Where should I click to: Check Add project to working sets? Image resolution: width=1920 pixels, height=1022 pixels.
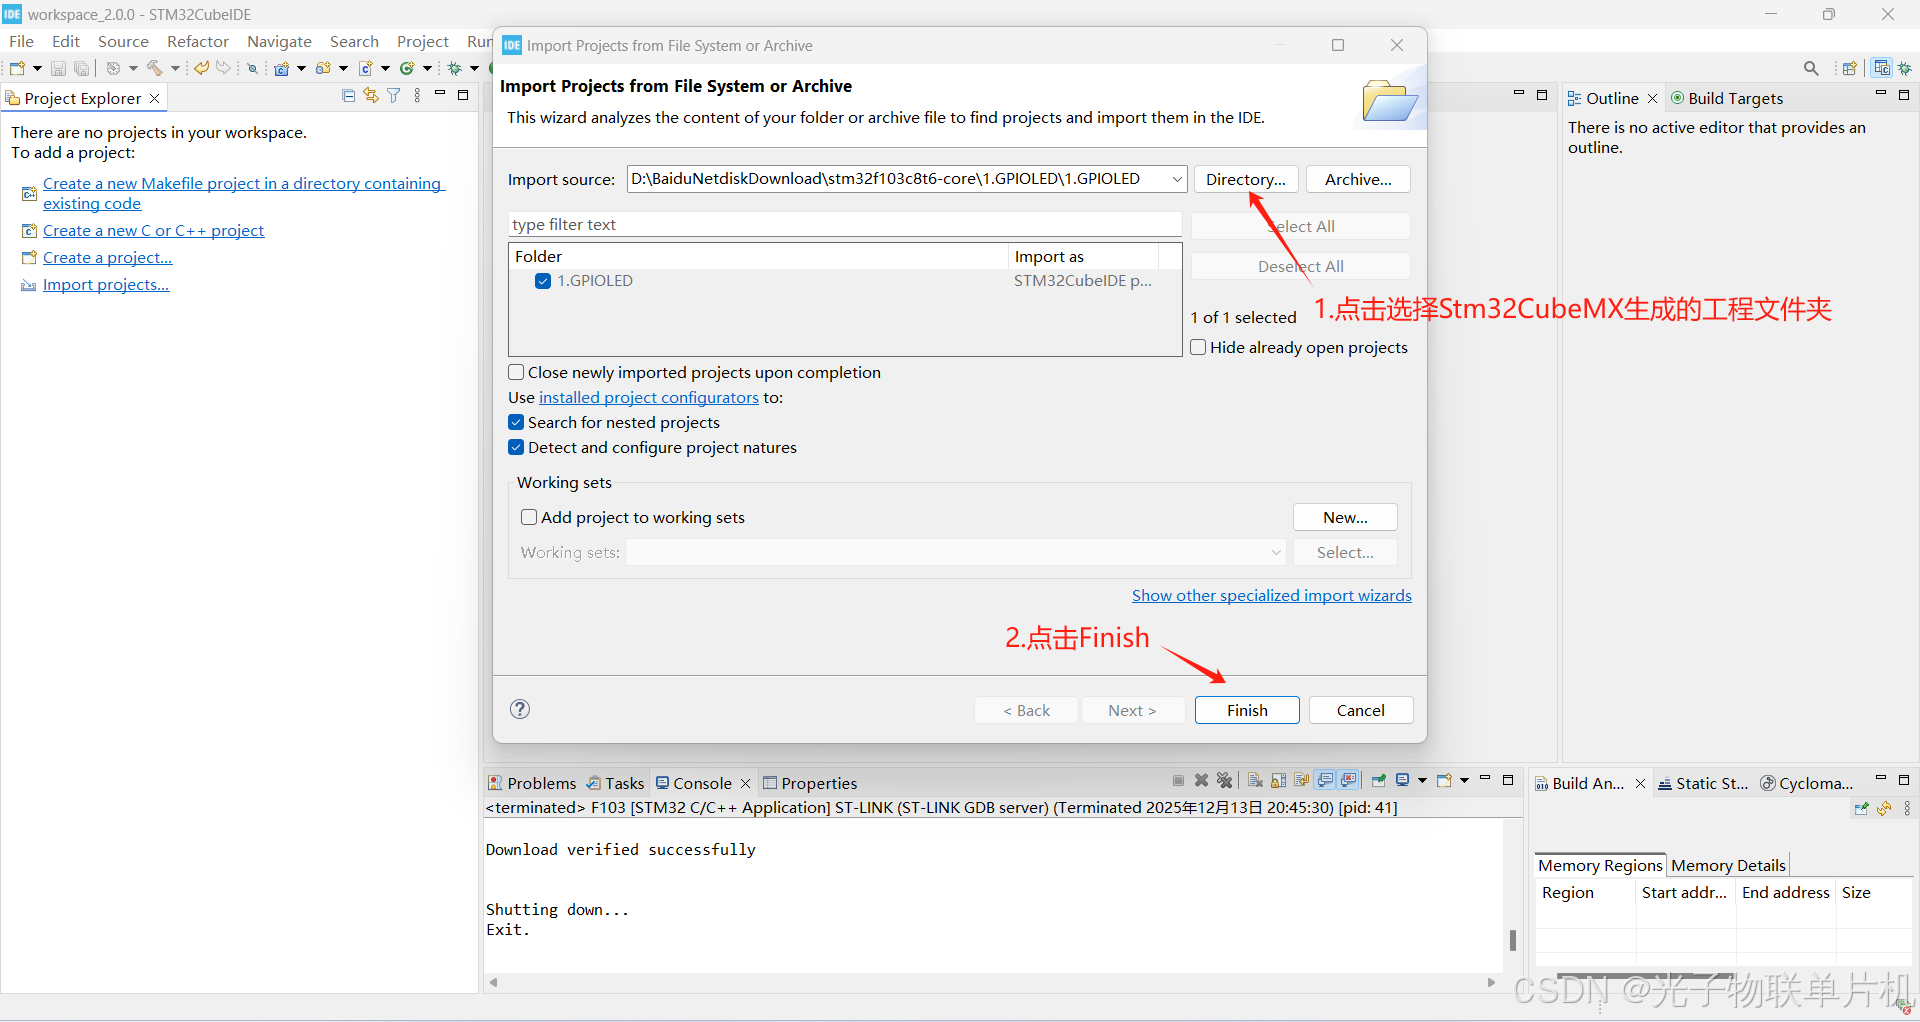point(529,517)
